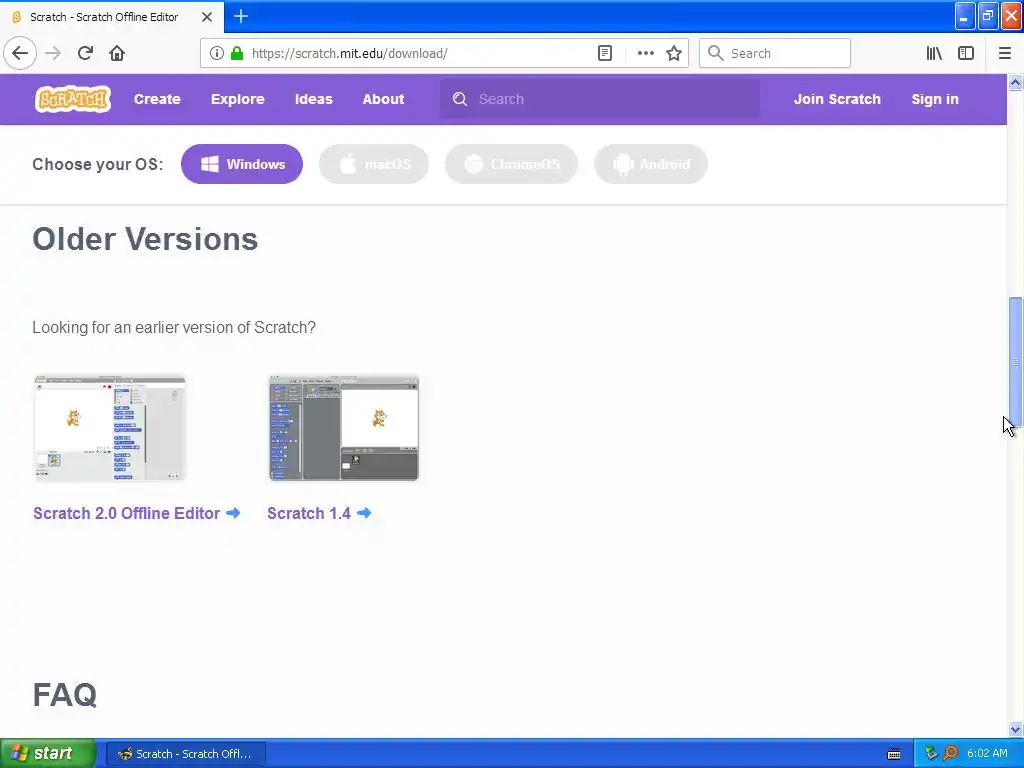Click the green secure padlock icon
Screen dimensions: 1024x768
pyautogui.click(x=237, y=53)
